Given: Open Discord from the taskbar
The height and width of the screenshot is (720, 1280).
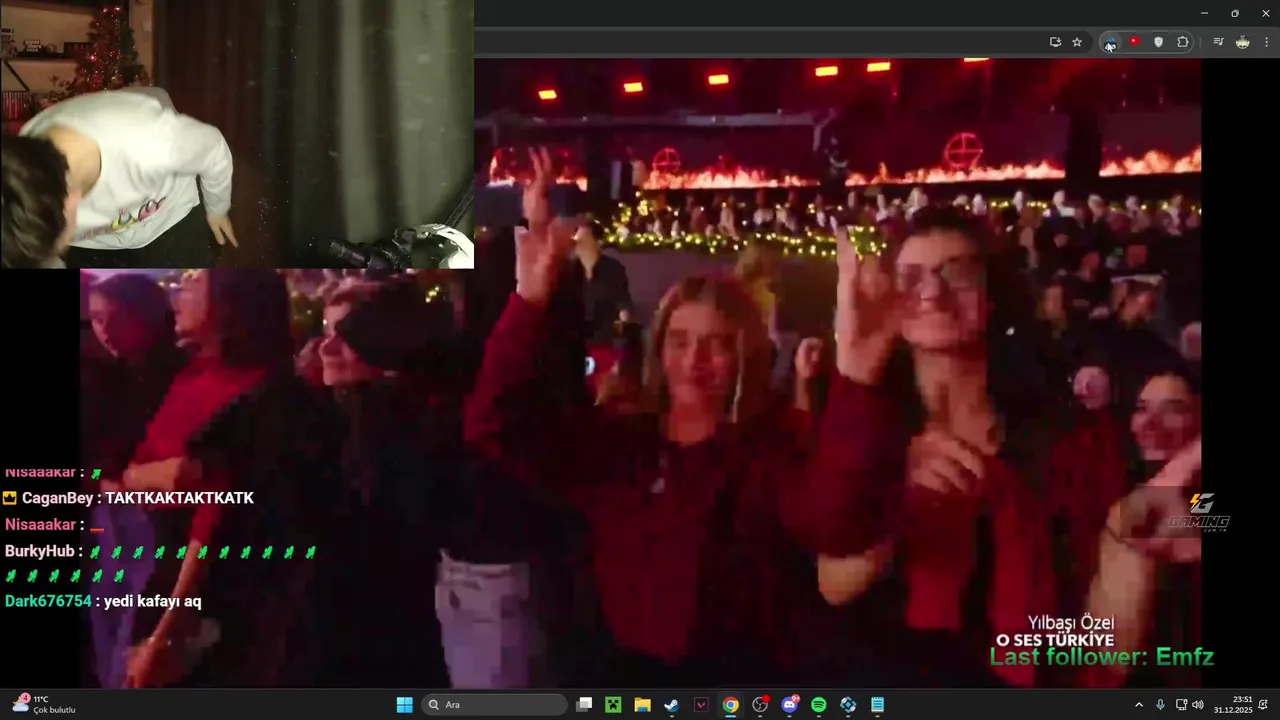Looking at the screenshot, I should 790,705.
